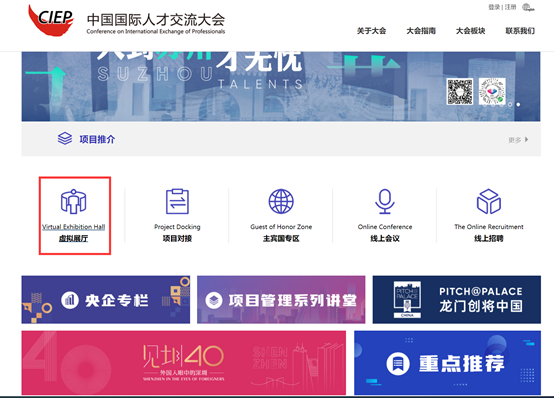Click the 中国国际人才交流大会 site title
This screenshot has height=398, width=554.
coord(156,20)
